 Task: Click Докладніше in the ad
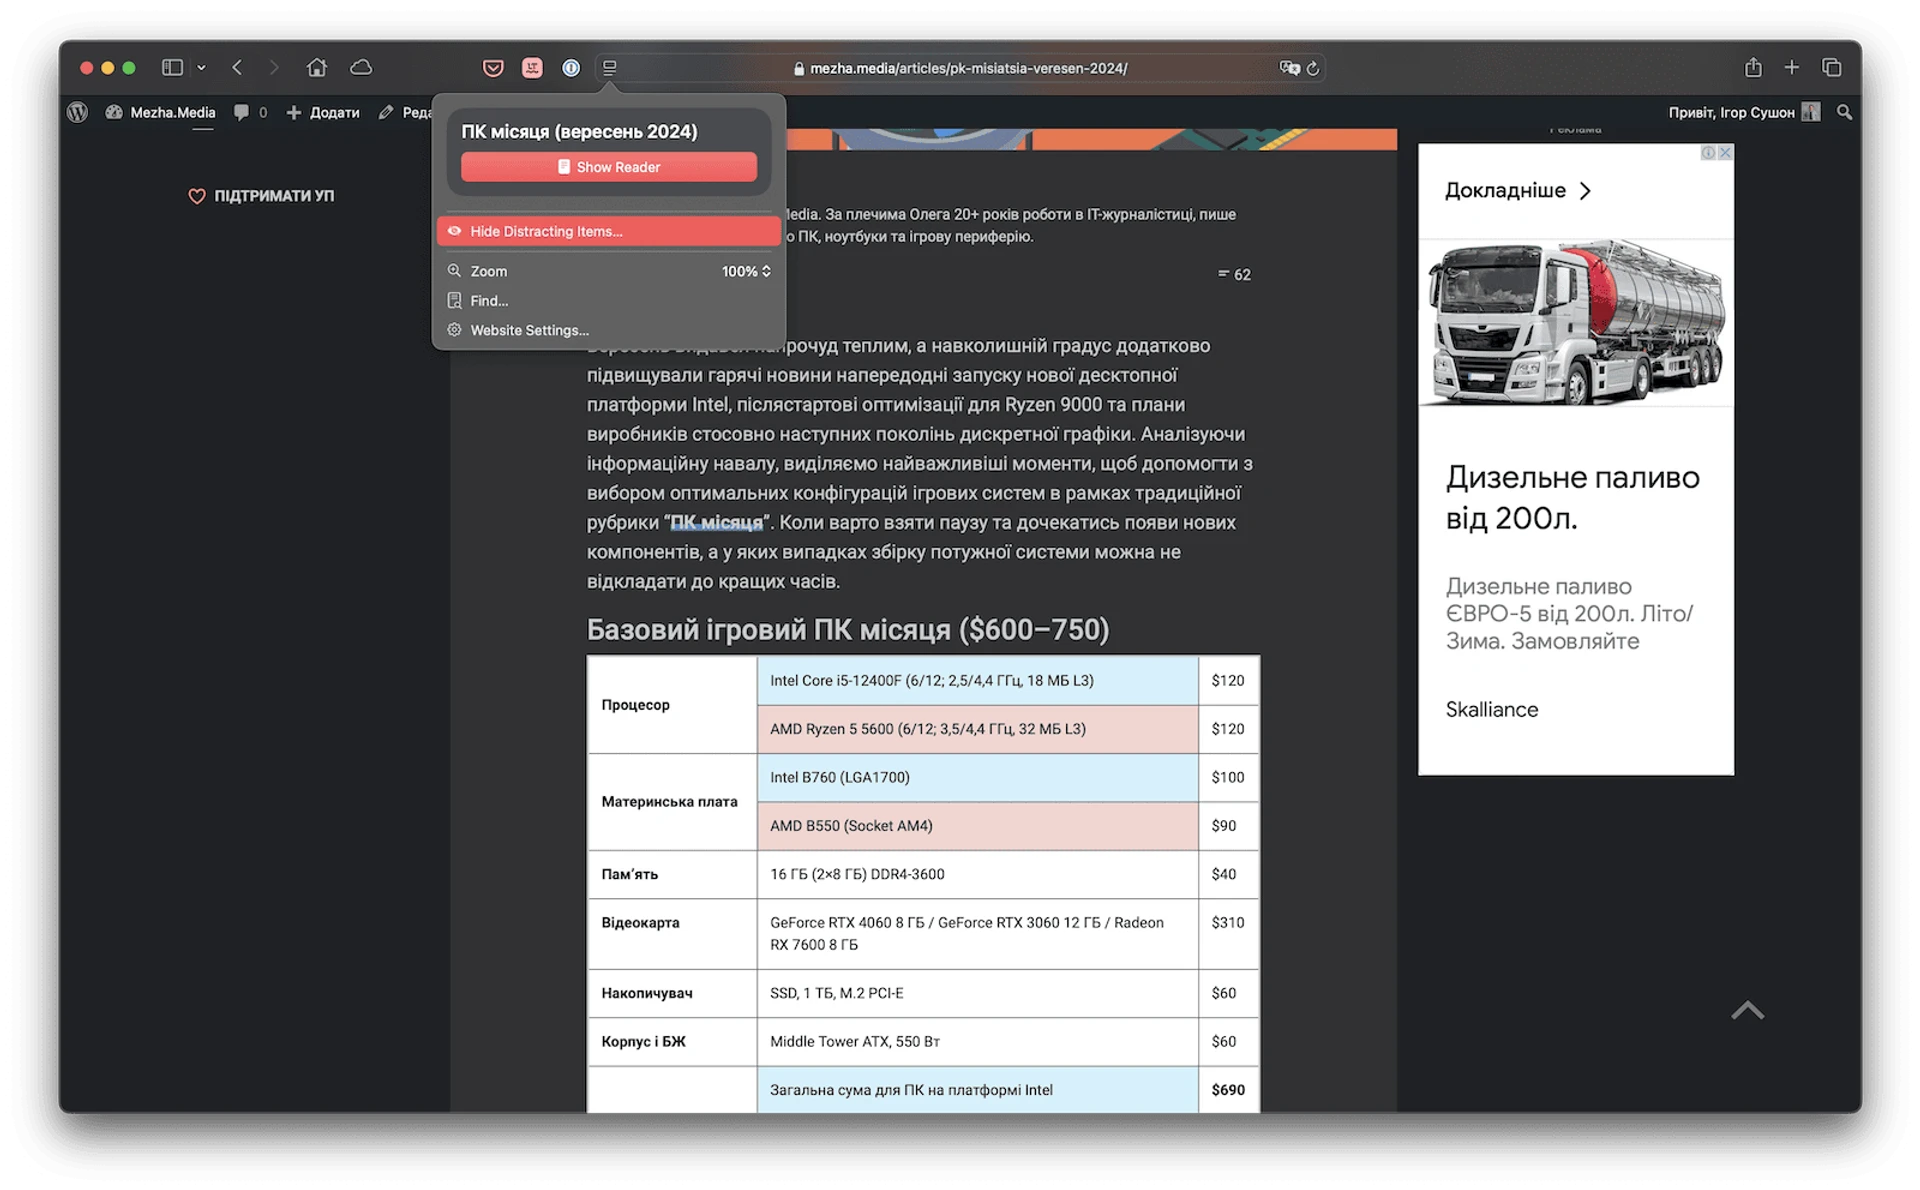click(1517, 190)
